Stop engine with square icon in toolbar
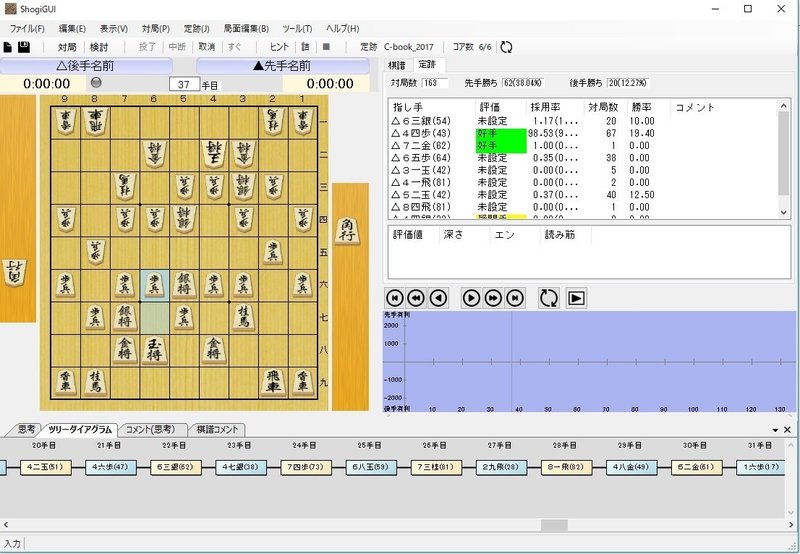This screenshot has height=554, width=800. point(326,46)
